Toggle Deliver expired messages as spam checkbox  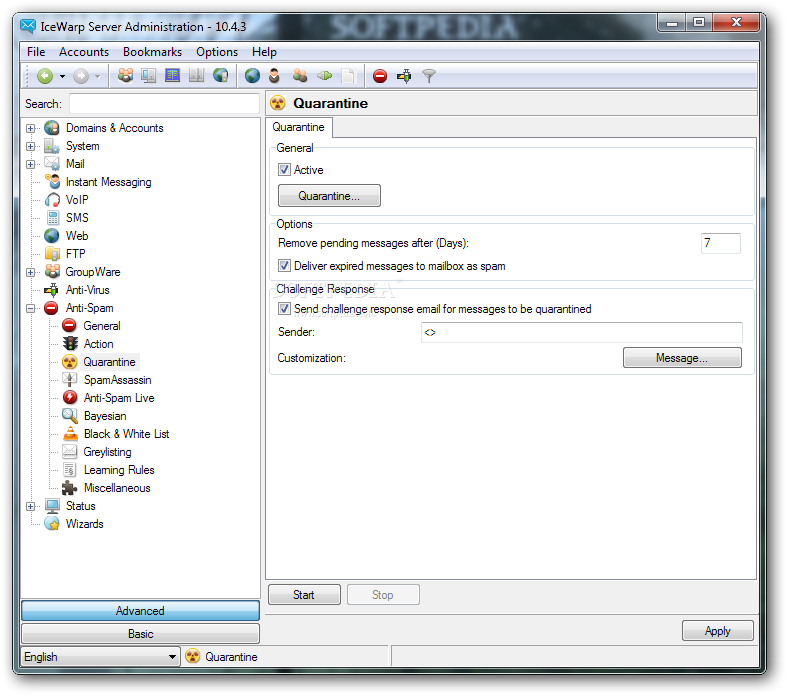(x=285, y=265)
